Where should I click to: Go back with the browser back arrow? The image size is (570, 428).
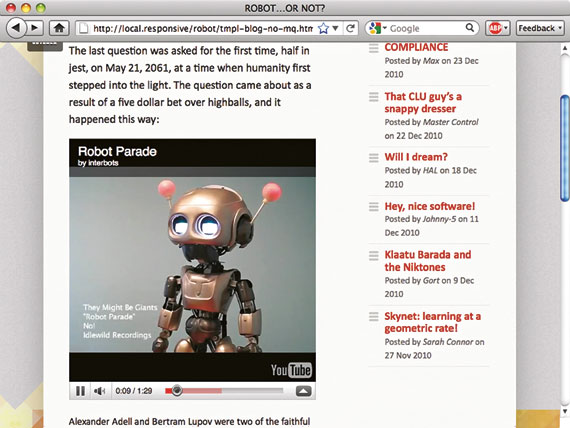tap(16, 28)
